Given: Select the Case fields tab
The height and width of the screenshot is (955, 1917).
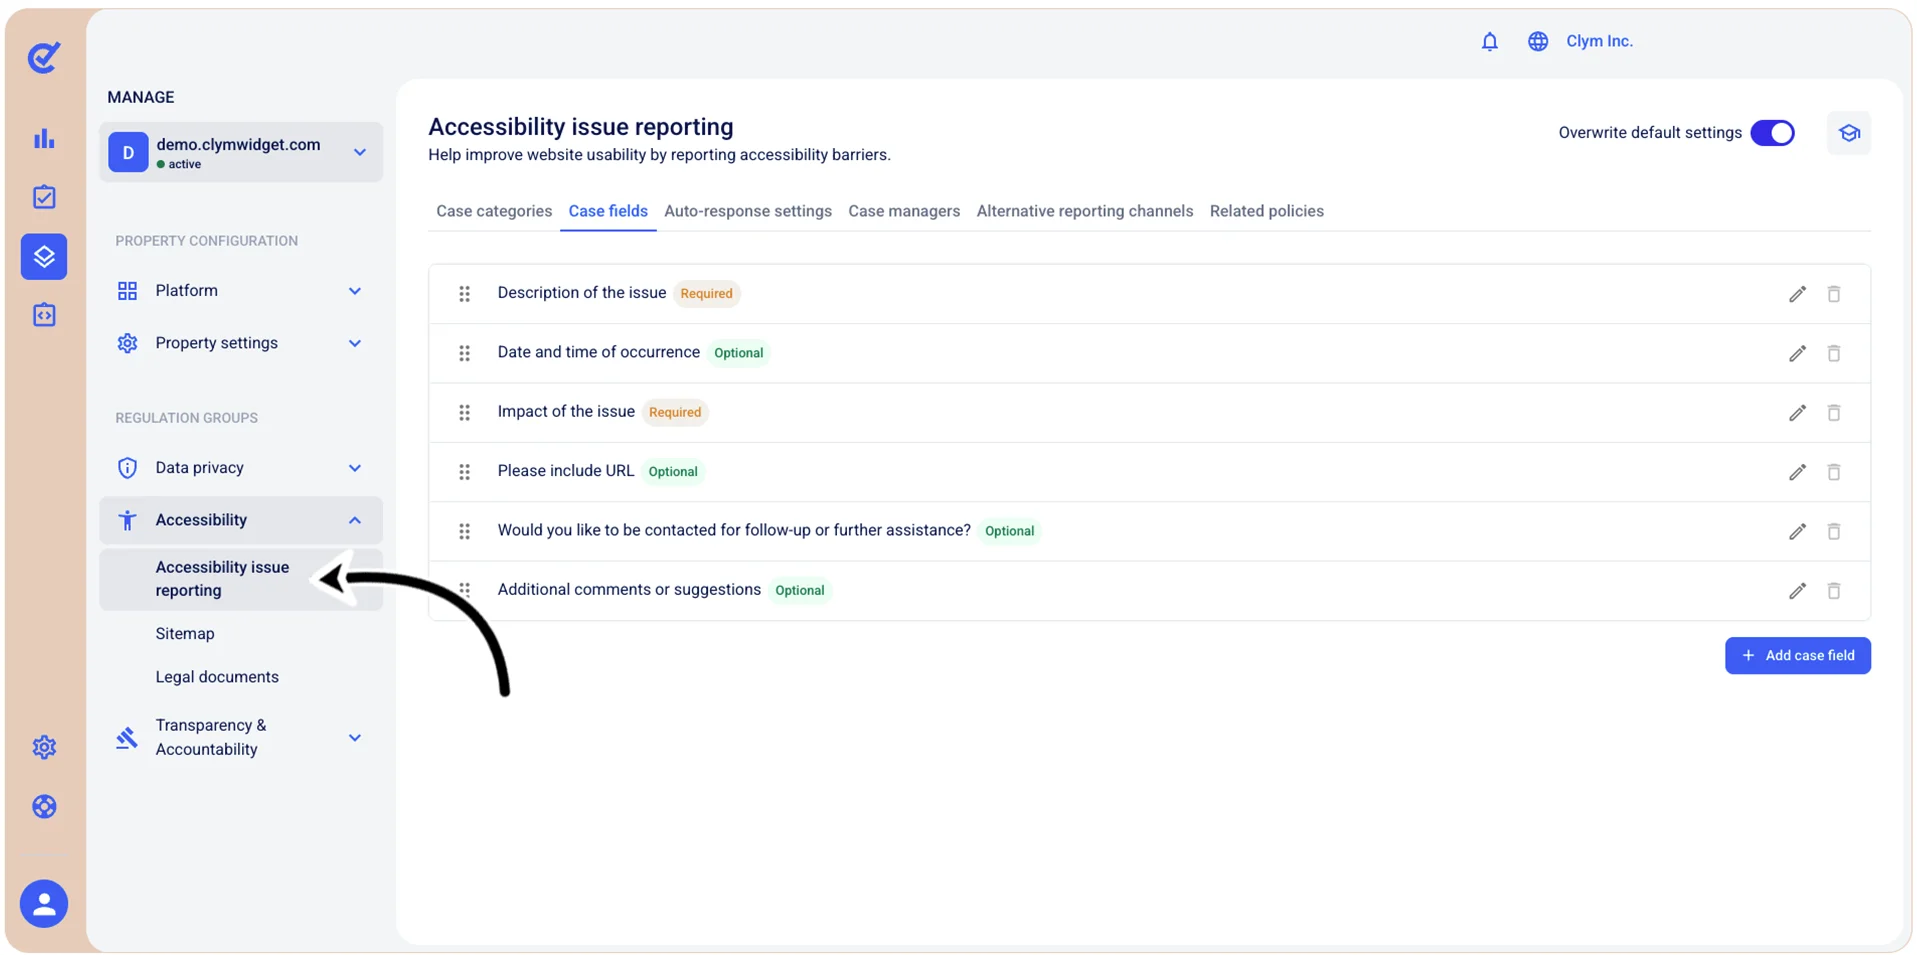Looking at the screenshot, I should 608,211.
